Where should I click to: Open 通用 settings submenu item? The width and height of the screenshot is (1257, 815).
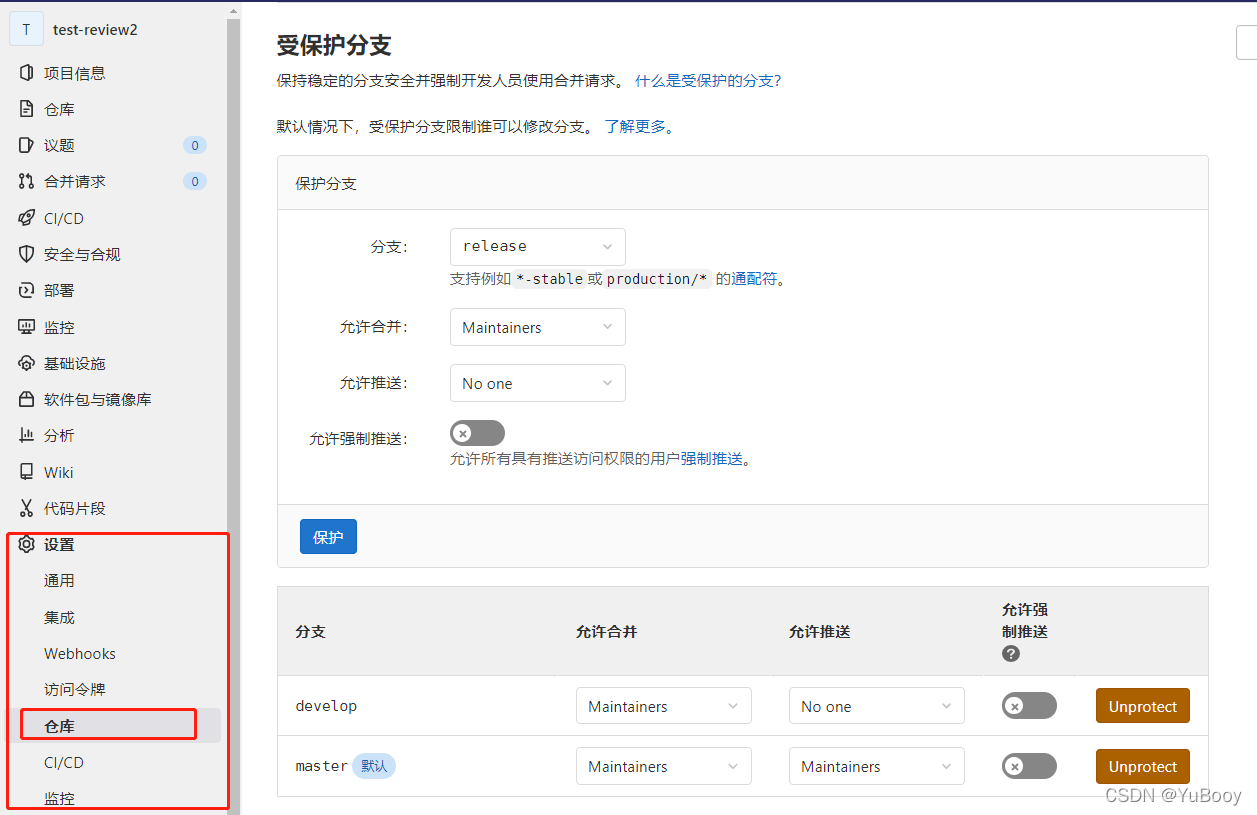pos(59,580)
